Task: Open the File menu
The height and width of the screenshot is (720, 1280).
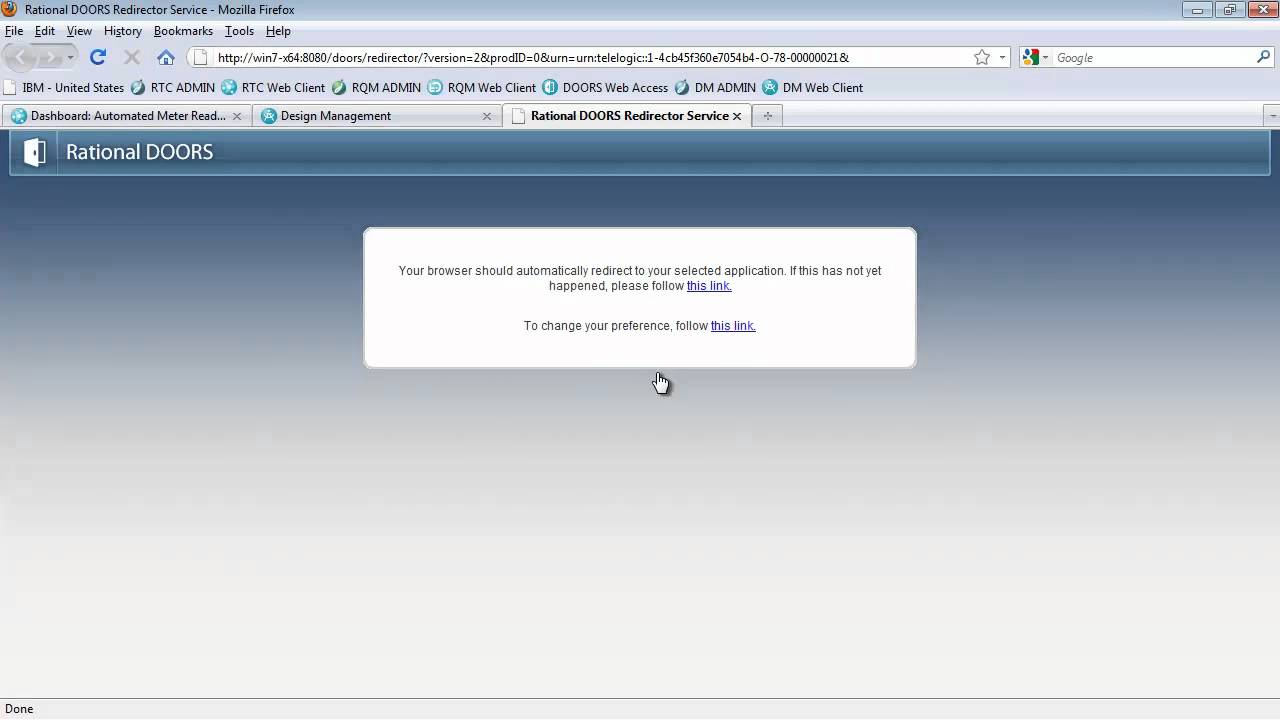Action: click(14, 31)
